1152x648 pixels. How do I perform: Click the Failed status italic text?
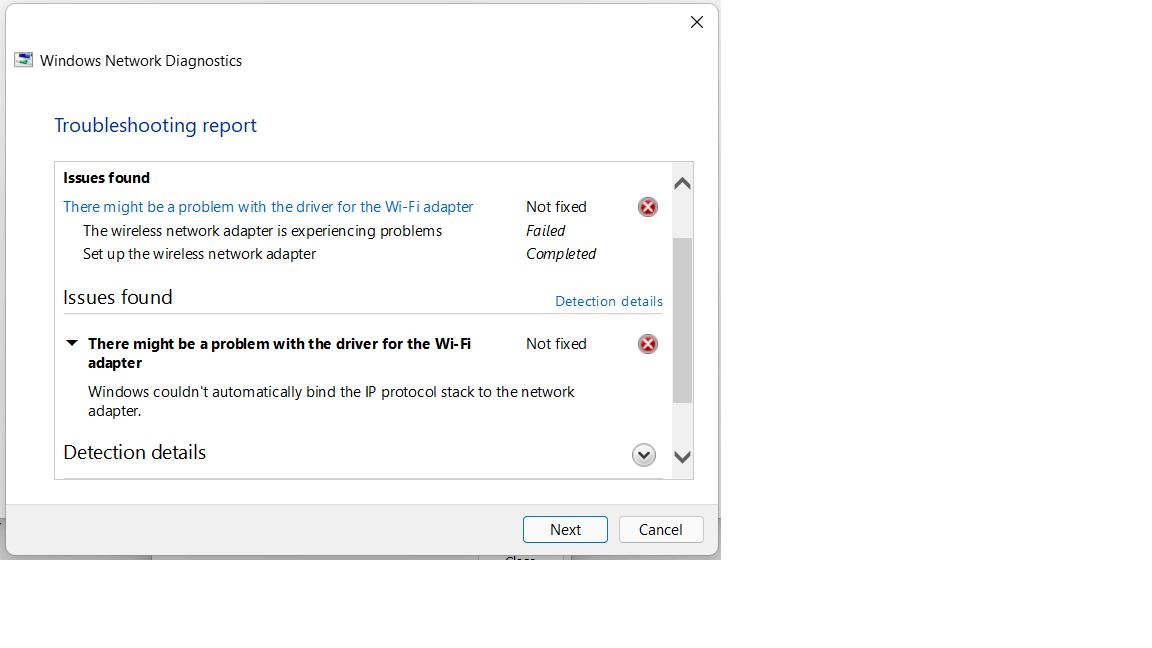coord(546,230)
